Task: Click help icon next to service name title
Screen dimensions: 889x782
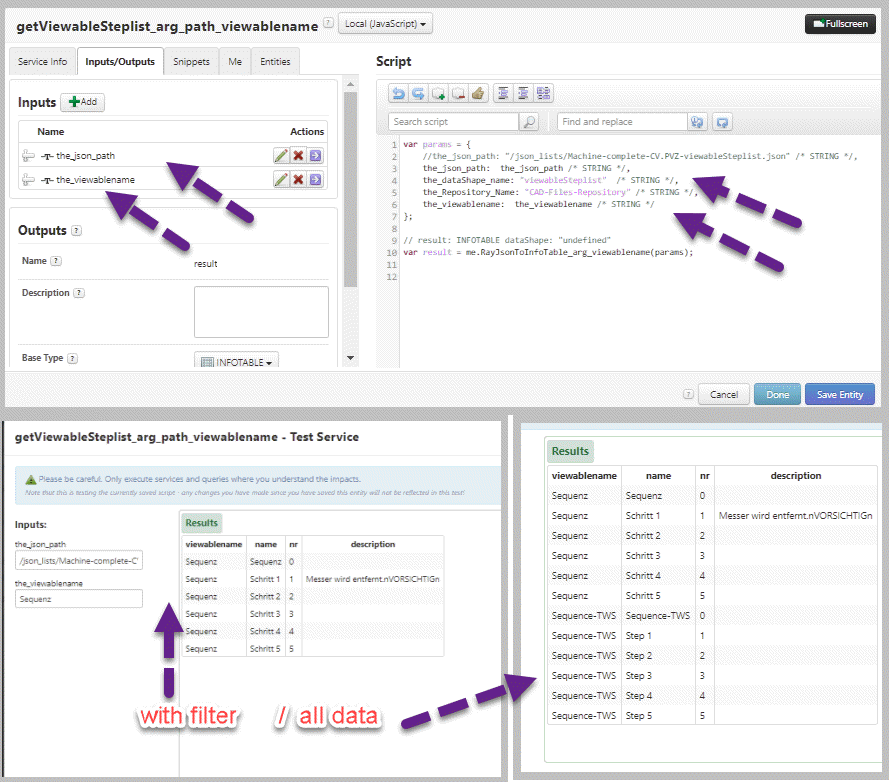Action: click(x=328, y=23)
